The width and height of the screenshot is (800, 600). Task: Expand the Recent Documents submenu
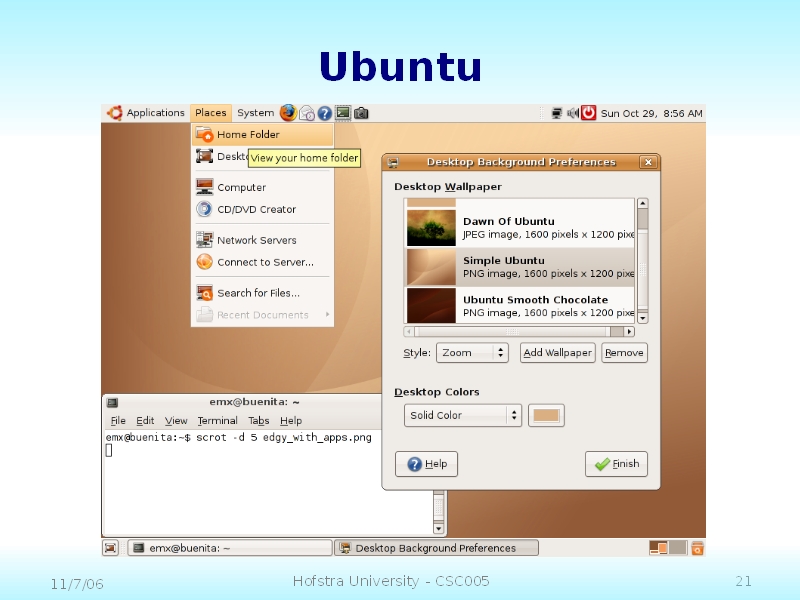pos(262,315)
